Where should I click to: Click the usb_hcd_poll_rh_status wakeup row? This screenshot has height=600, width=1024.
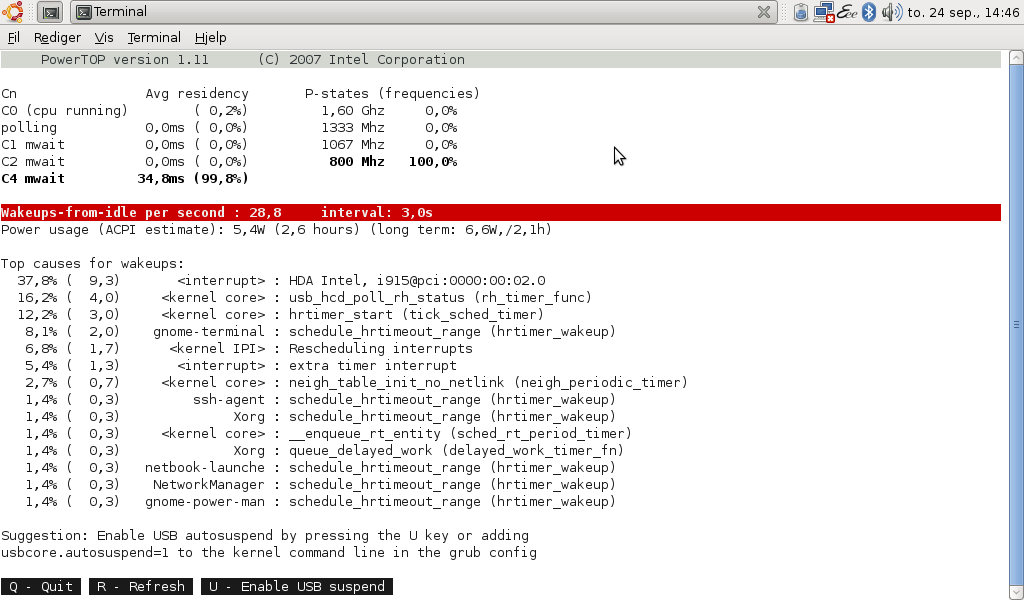tap(304, 298)
